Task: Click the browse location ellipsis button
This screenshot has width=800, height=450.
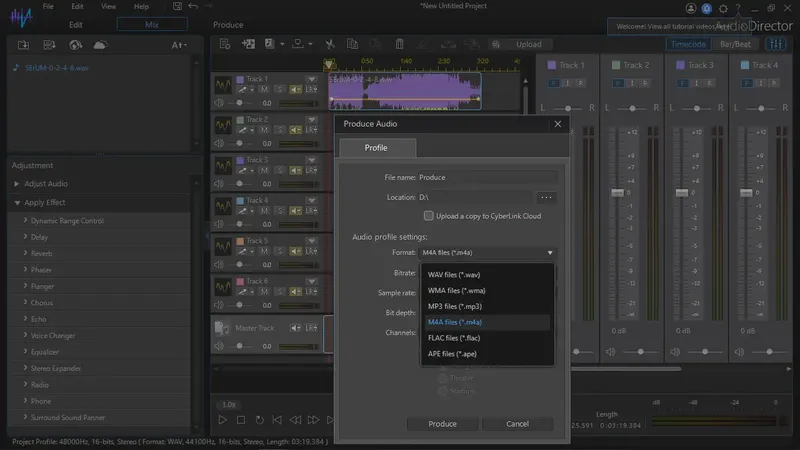Action: tap(545, 197)
